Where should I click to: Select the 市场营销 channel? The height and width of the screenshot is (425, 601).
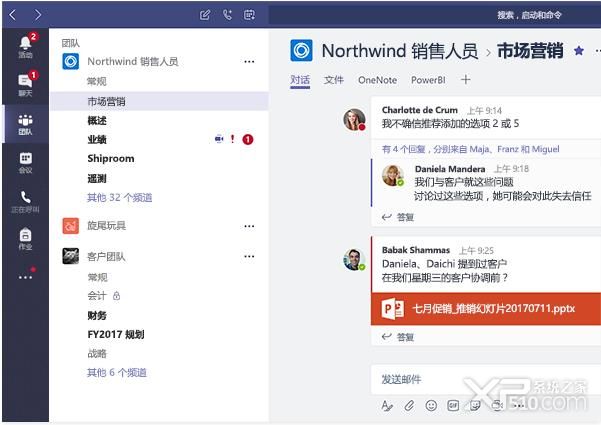pyautogui.click(x=159, y=102)
